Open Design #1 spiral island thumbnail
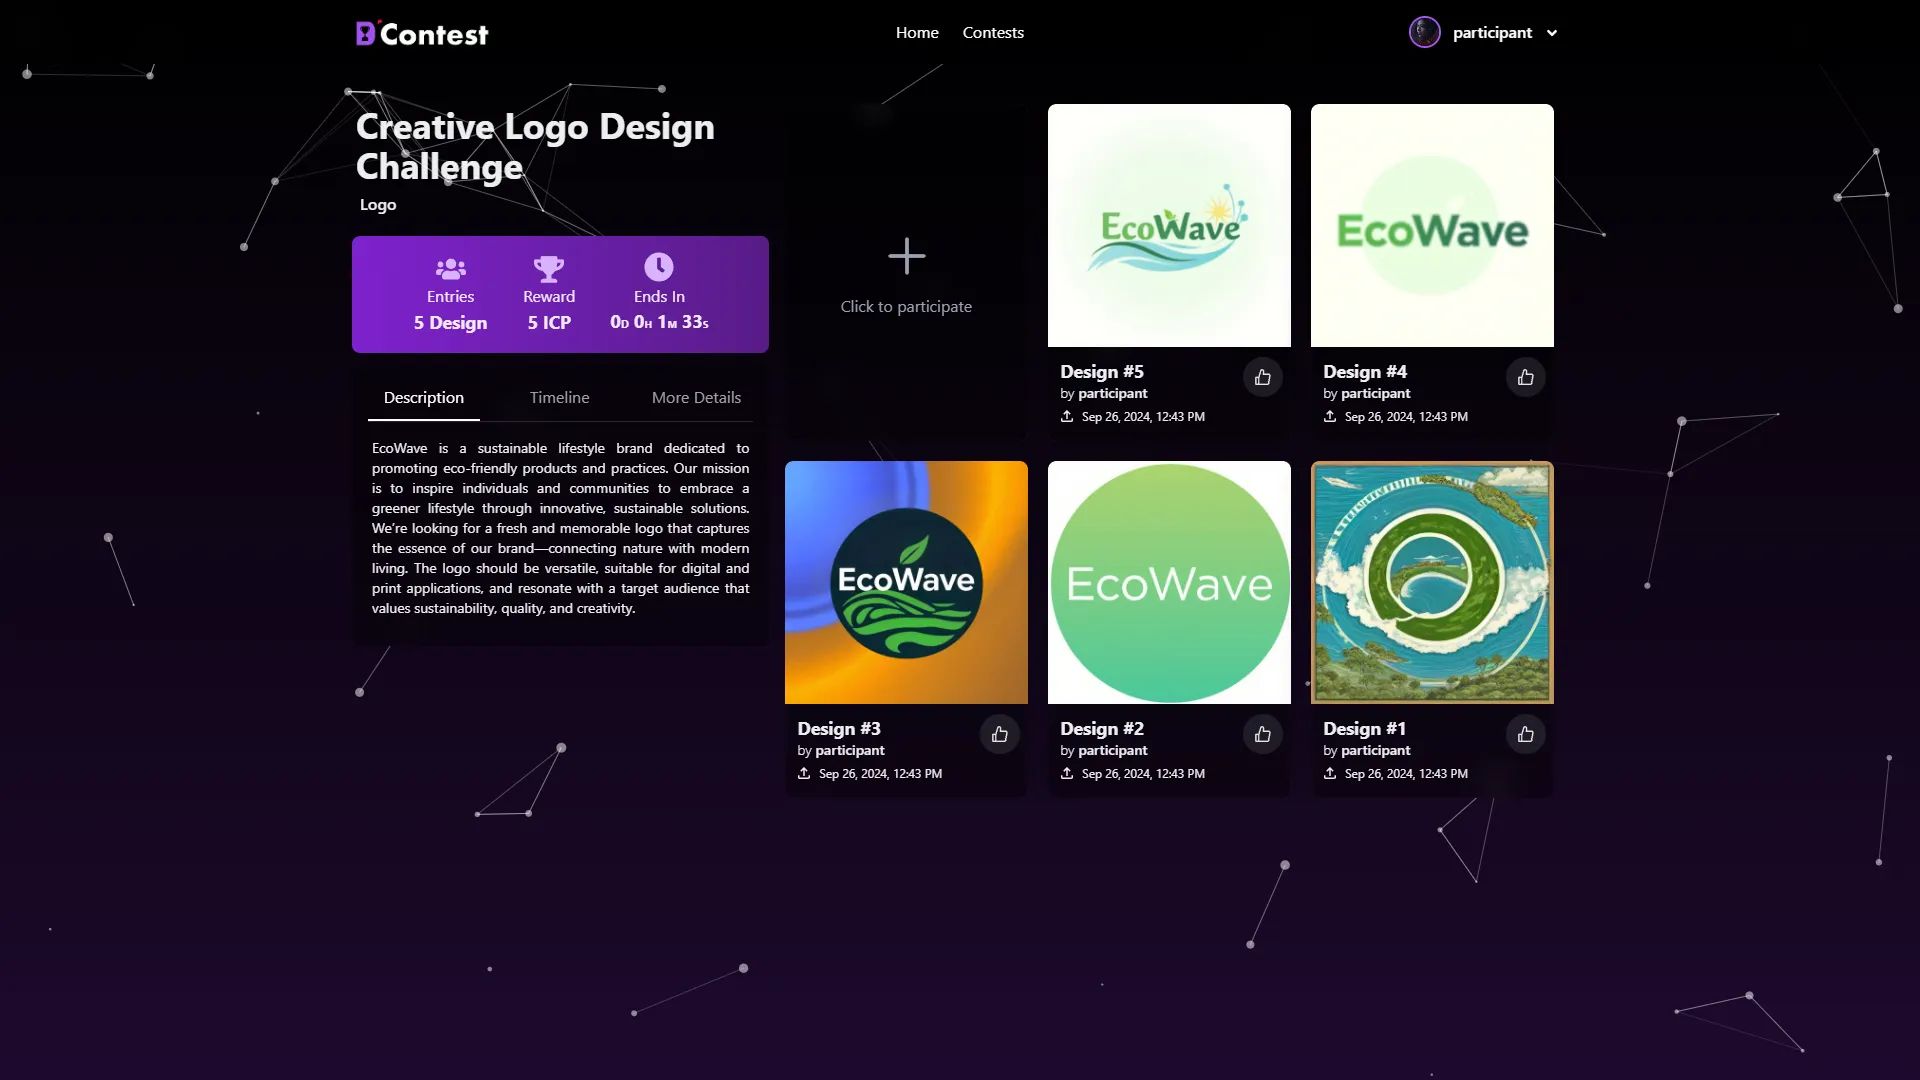 click(1431, 583)
